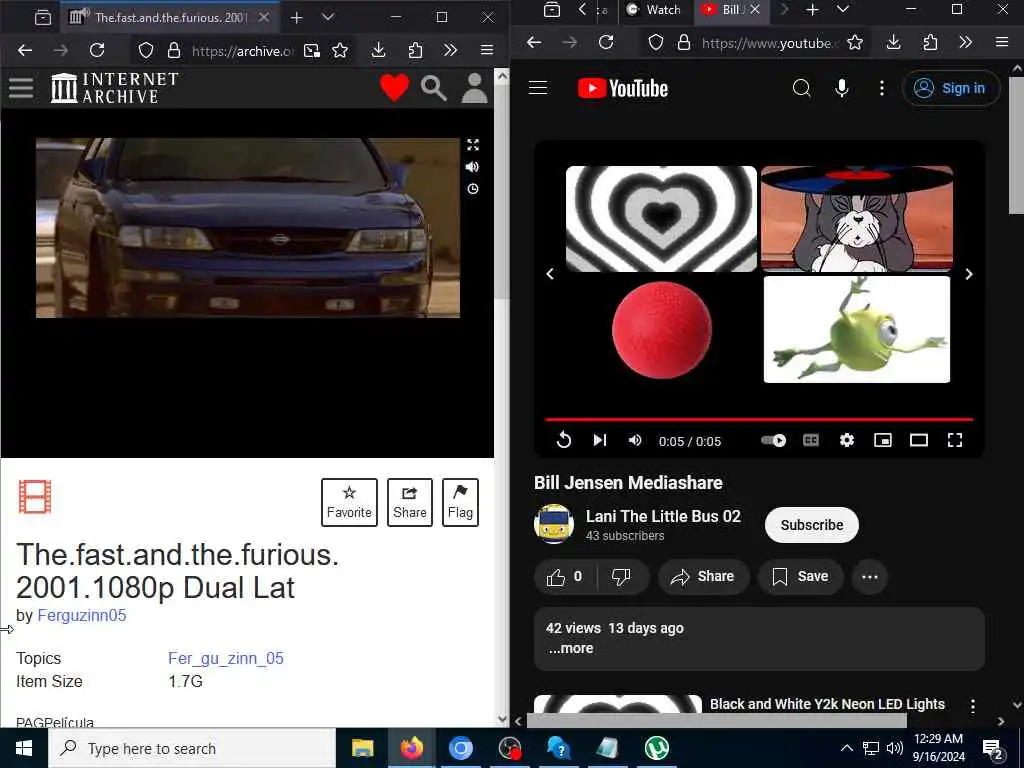Skip to next YouTube video
Screen dimensions: 1024x768
pyautogui.click(x=600, y=440)
